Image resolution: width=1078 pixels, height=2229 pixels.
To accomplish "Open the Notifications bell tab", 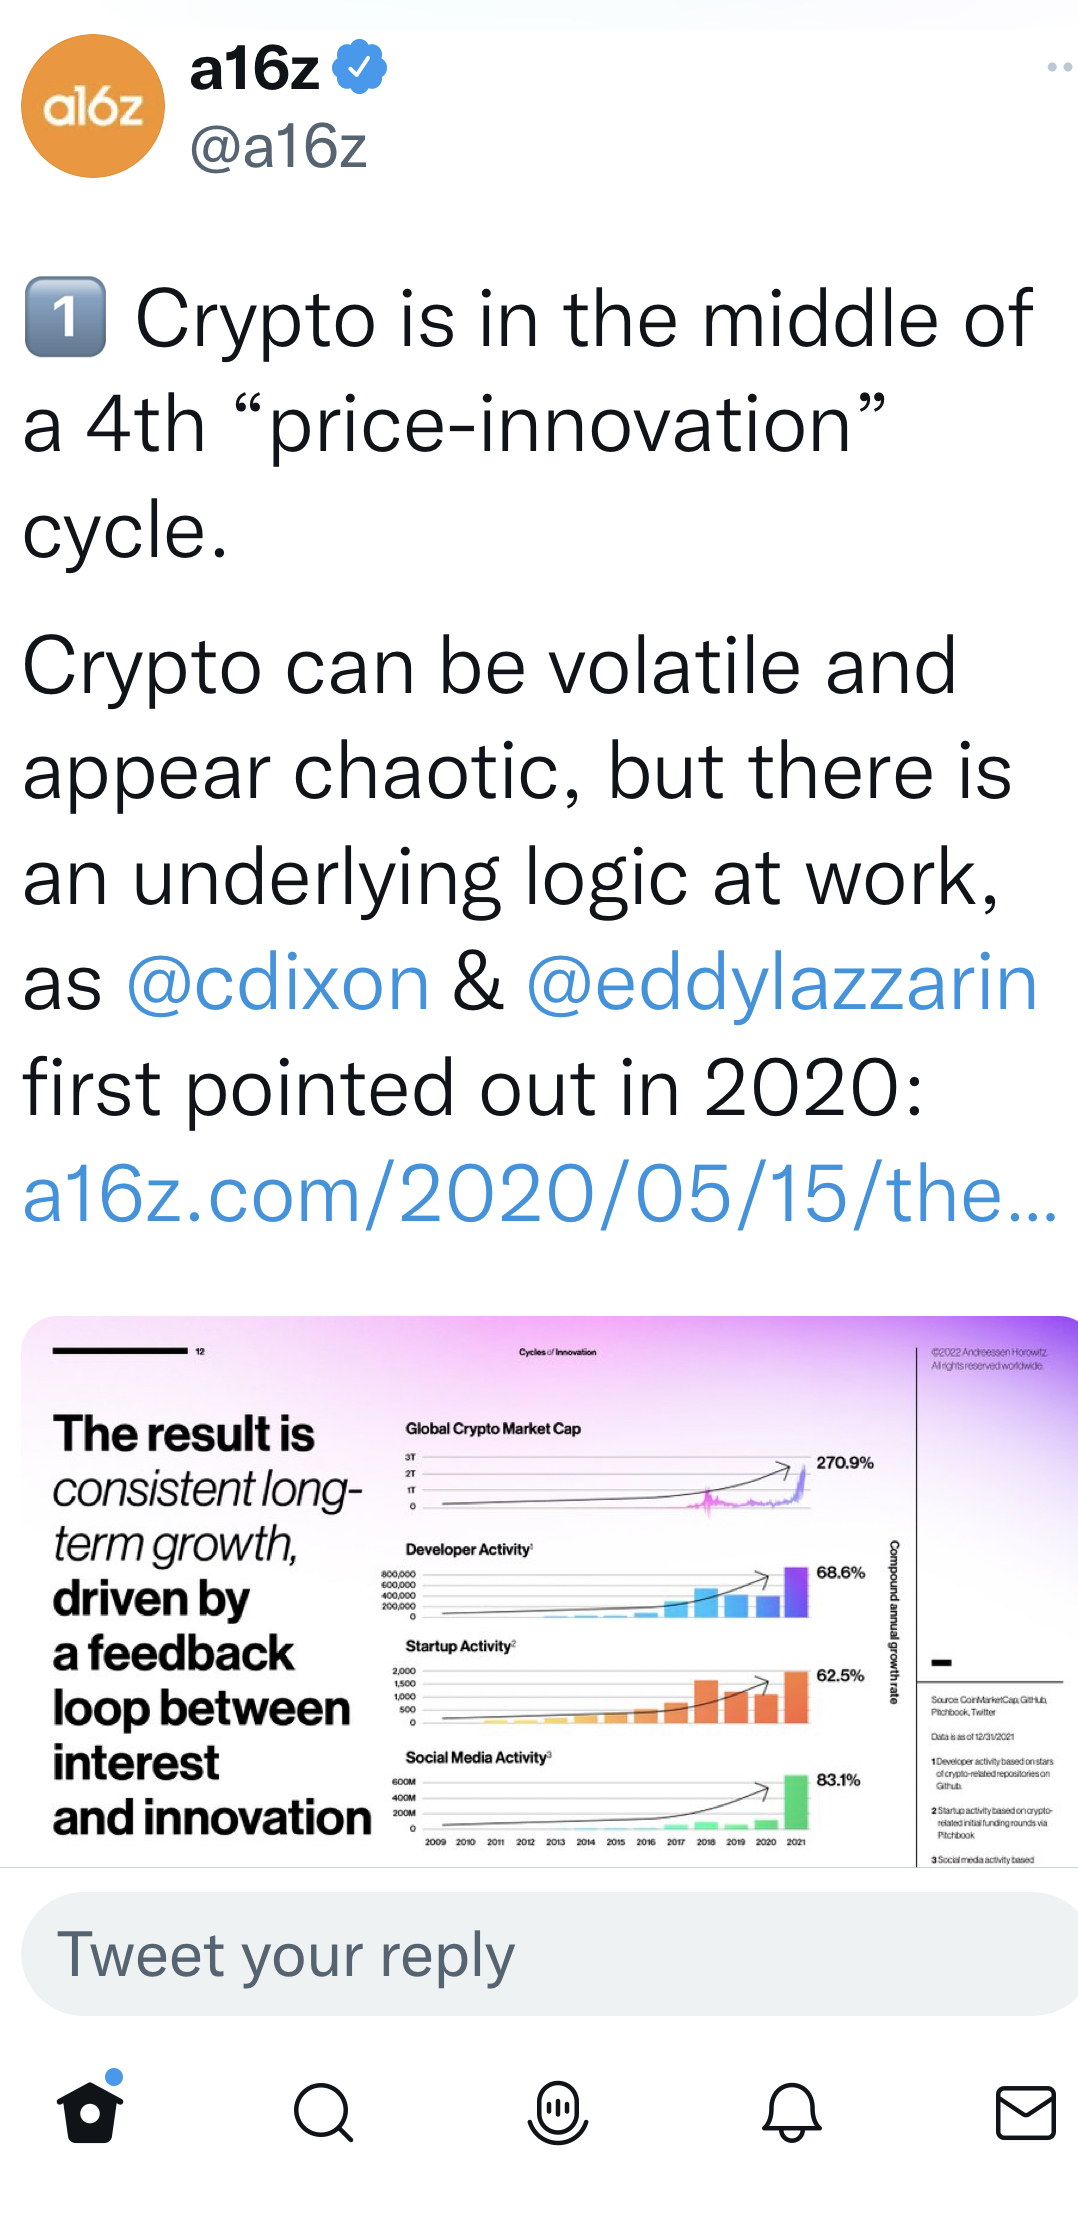I will (791, 2111).
